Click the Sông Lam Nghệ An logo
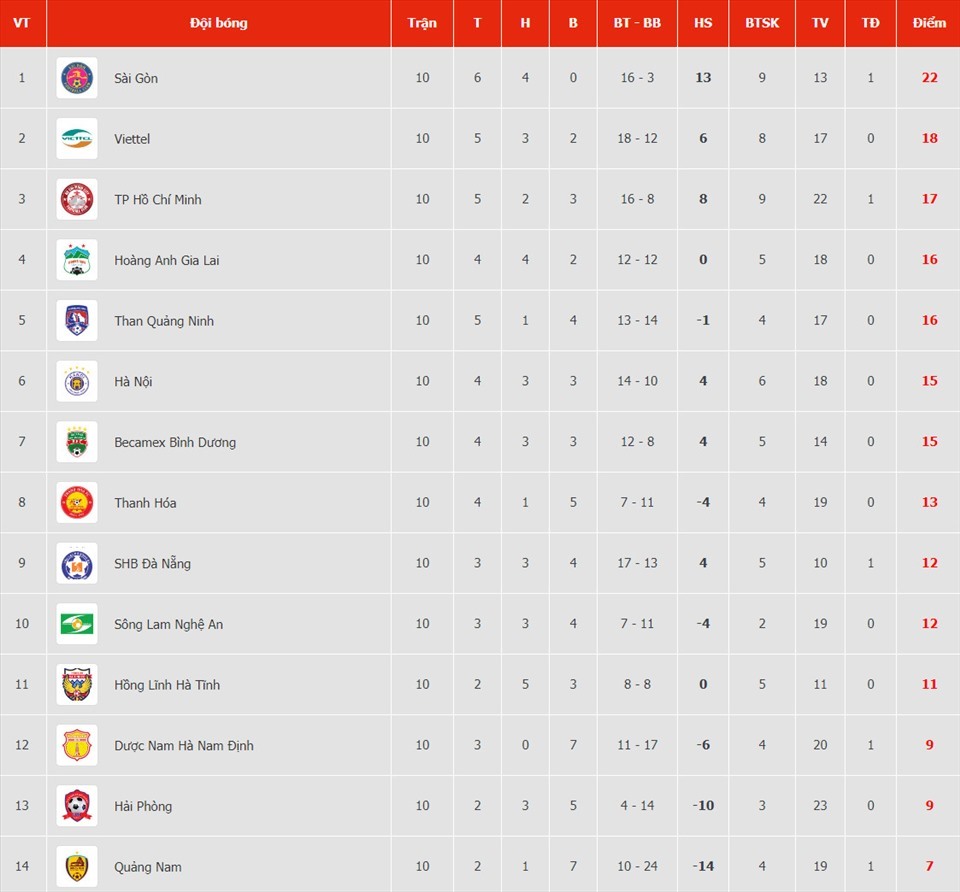This screenshot has width=960, height=892. pyautogui.click(x=77, y=623)
